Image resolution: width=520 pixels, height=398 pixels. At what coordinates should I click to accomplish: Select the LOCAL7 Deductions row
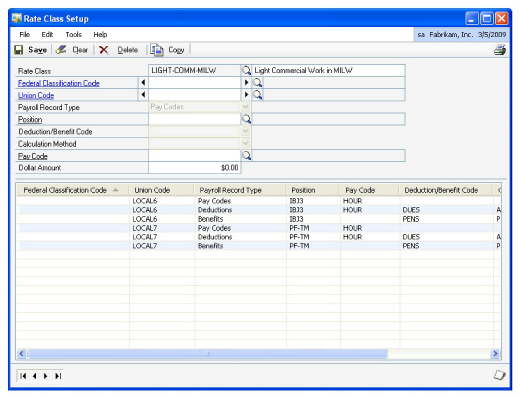pos(259,237)
